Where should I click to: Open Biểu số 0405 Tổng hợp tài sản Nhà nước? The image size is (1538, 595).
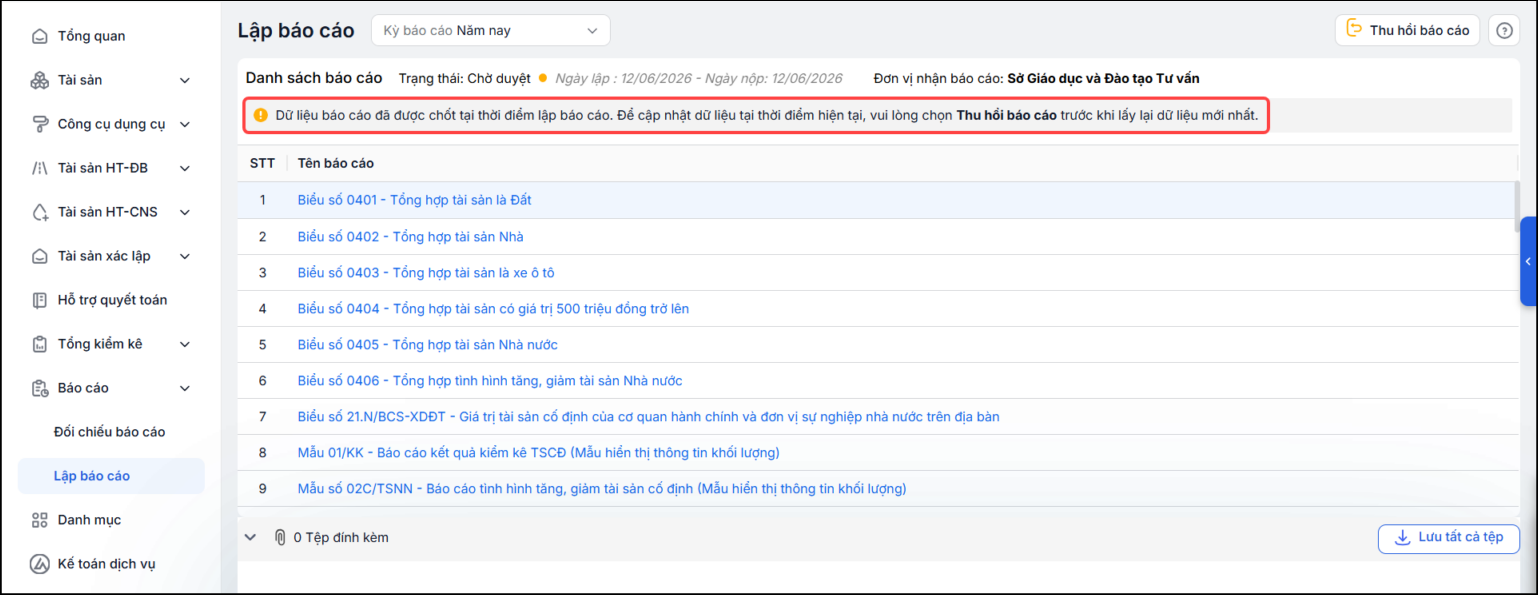[x=428, y=345]
